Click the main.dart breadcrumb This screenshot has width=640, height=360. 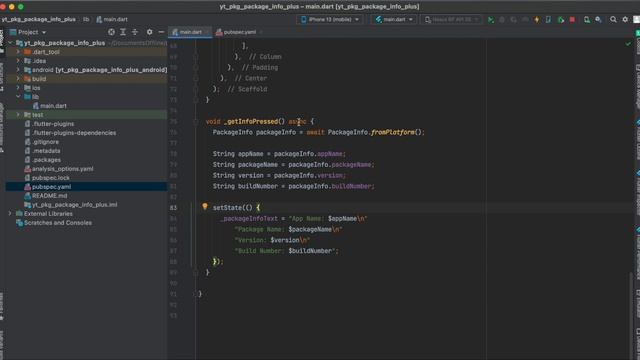112,19
